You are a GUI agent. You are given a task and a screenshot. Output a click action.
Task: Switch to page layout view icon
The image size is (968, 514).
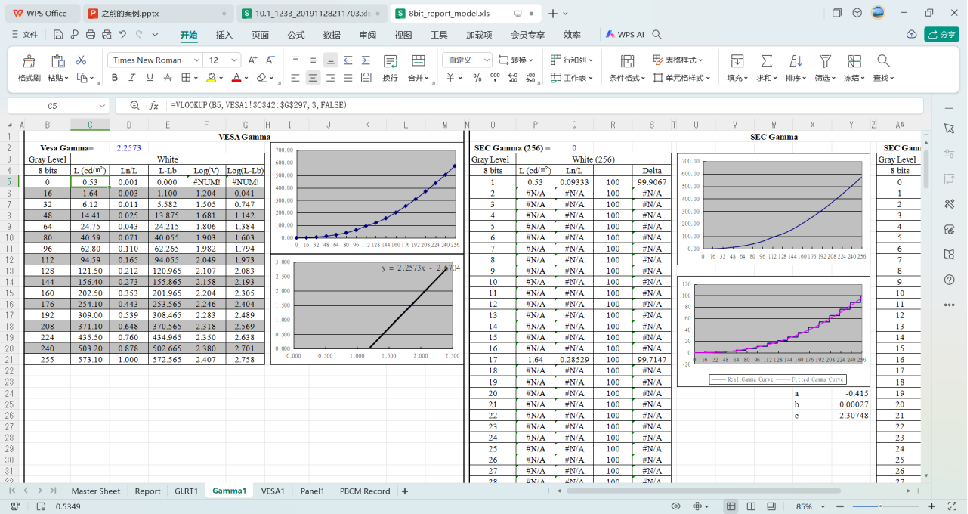751,507
